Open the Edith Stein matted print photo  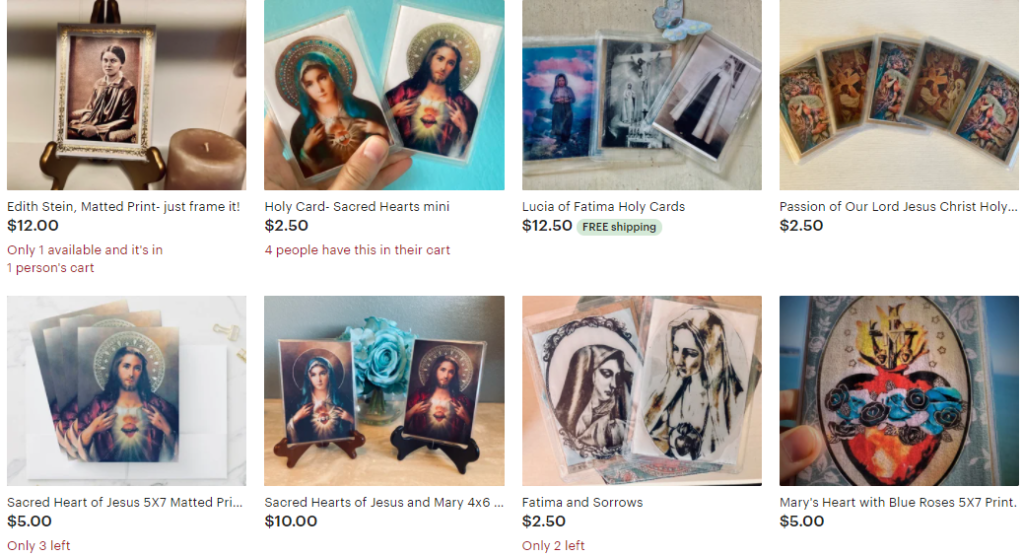click(x=126, y=95)
